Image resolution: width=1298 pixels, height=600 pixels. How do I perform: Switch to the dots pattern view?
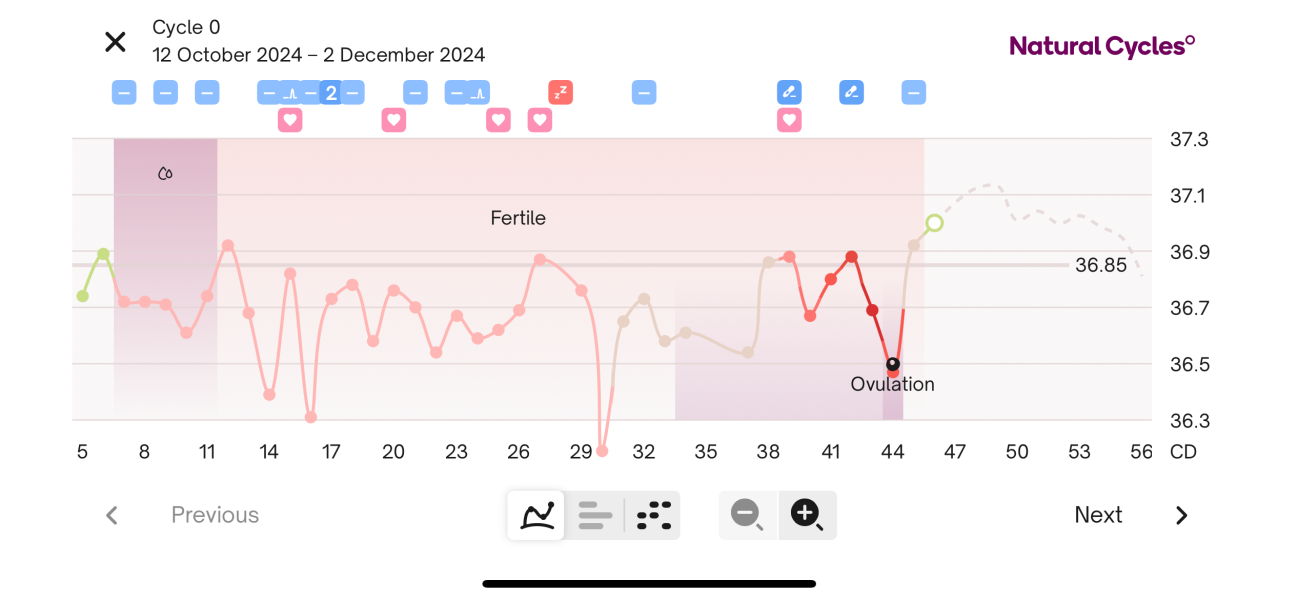click(x=654, y=515)
